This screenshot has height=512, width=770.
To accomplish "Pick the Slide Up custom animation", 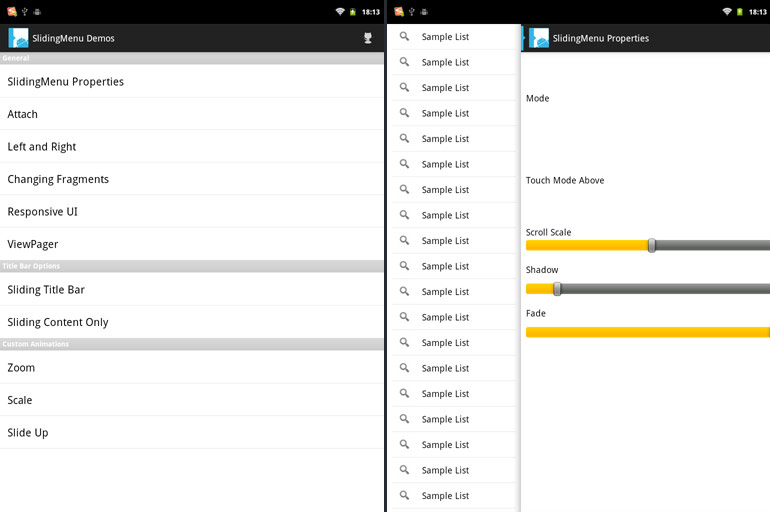I will [x=28, y=433].
